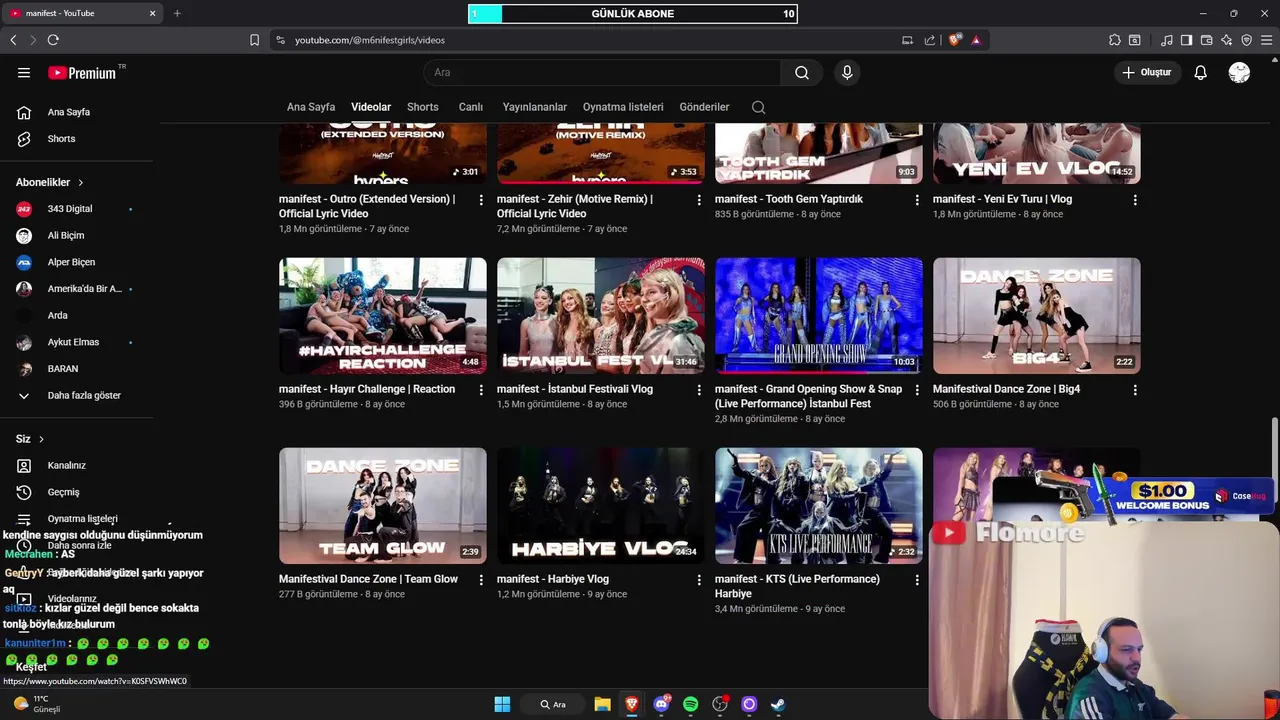Click the Oluştur create button

[x=1147, y=72]
